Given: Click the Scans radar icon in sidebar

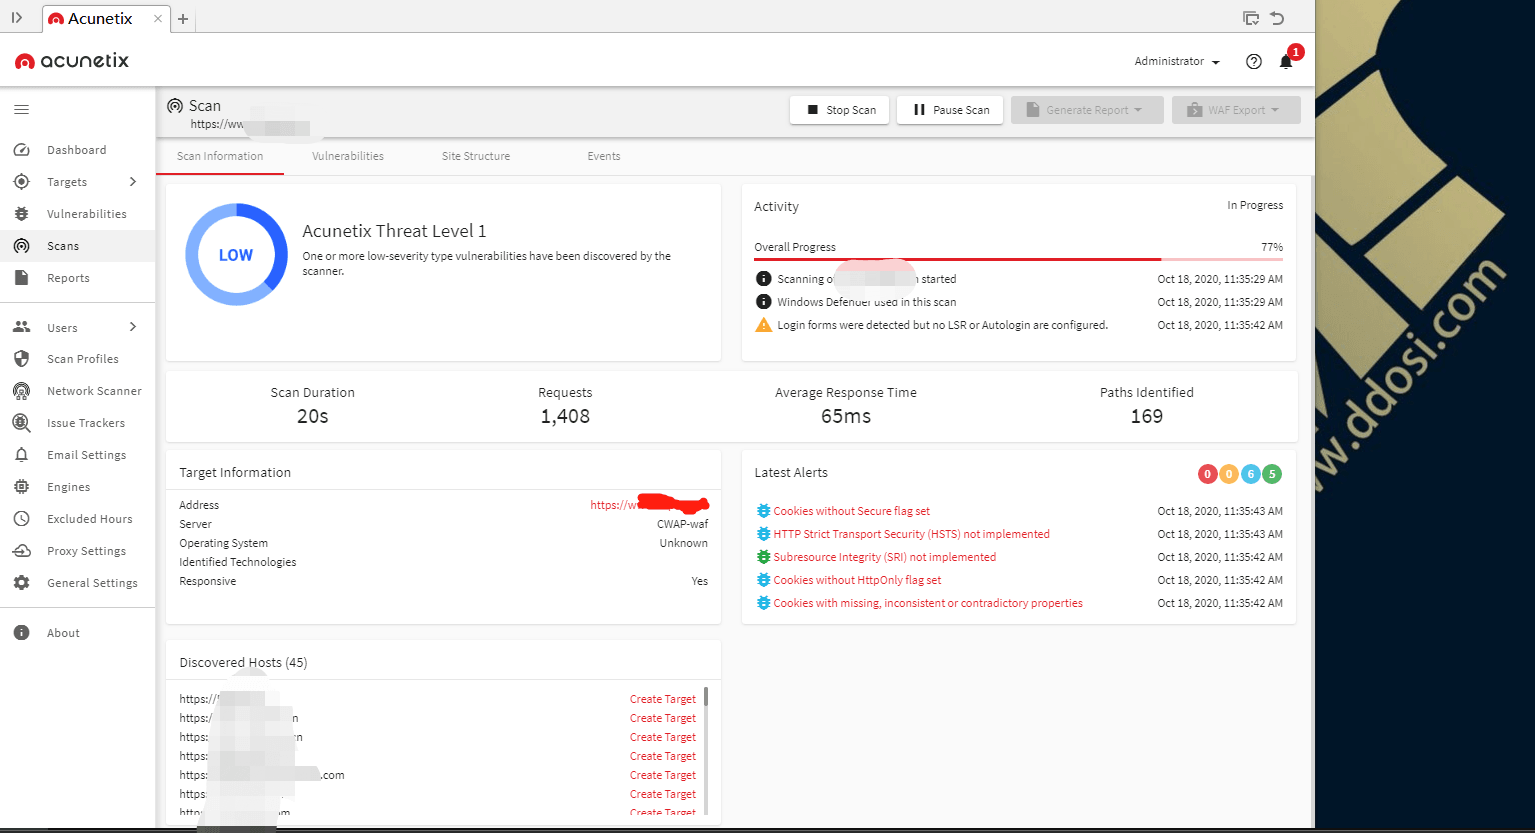Looking at the screenshot, I should [22, 246].
